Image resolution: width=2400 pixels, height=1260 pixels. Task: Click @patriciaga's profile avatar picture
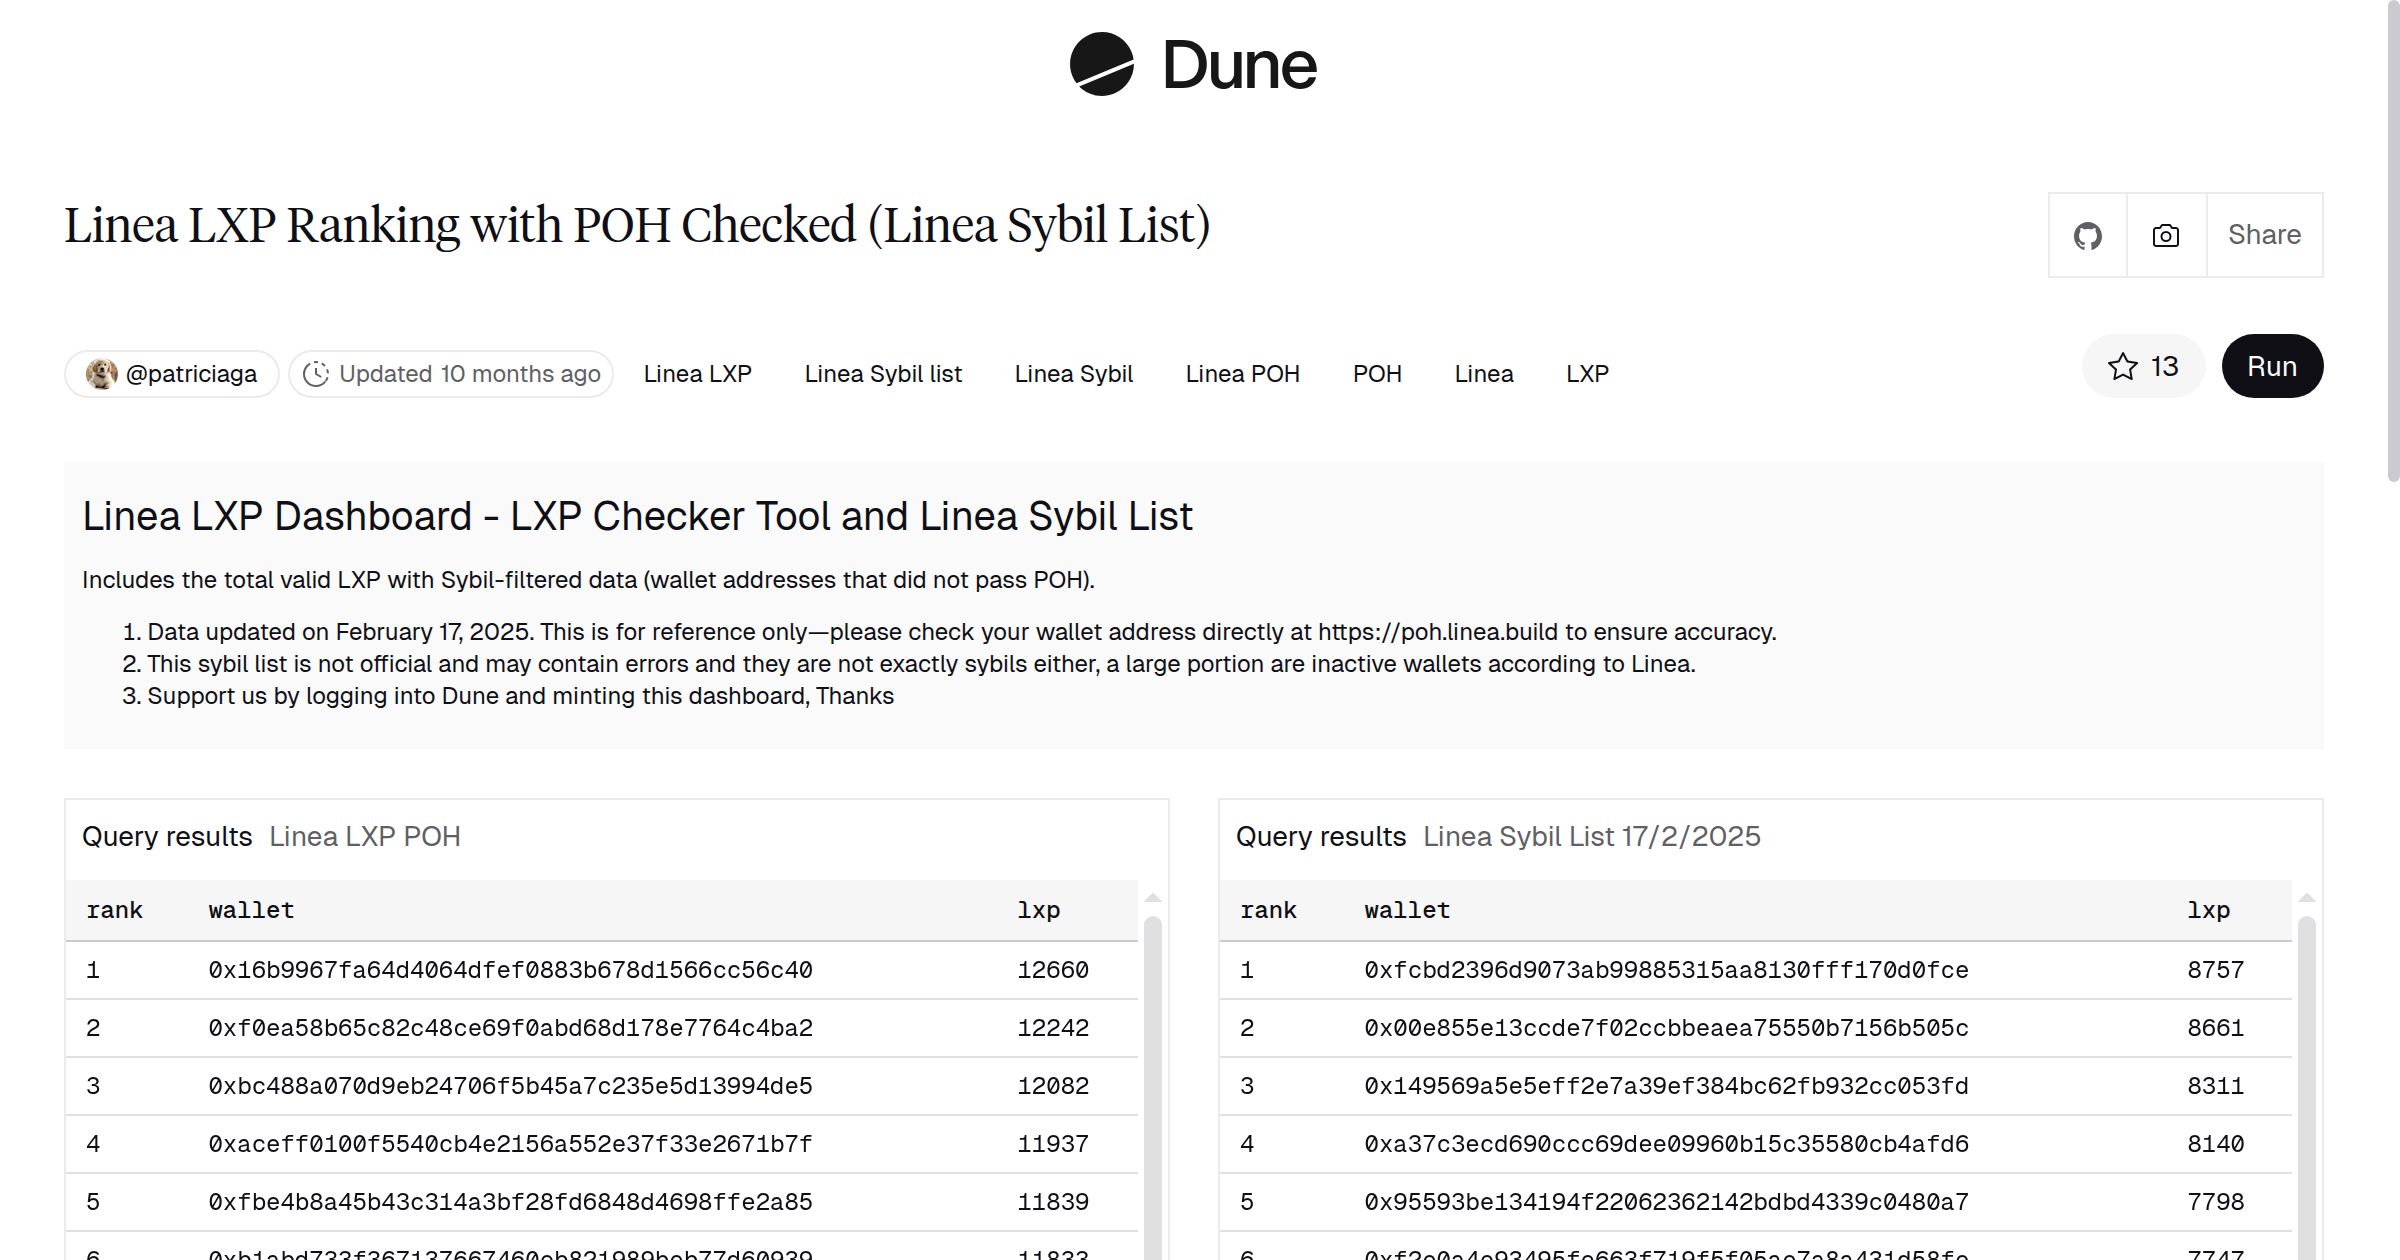tap(103, 373)
